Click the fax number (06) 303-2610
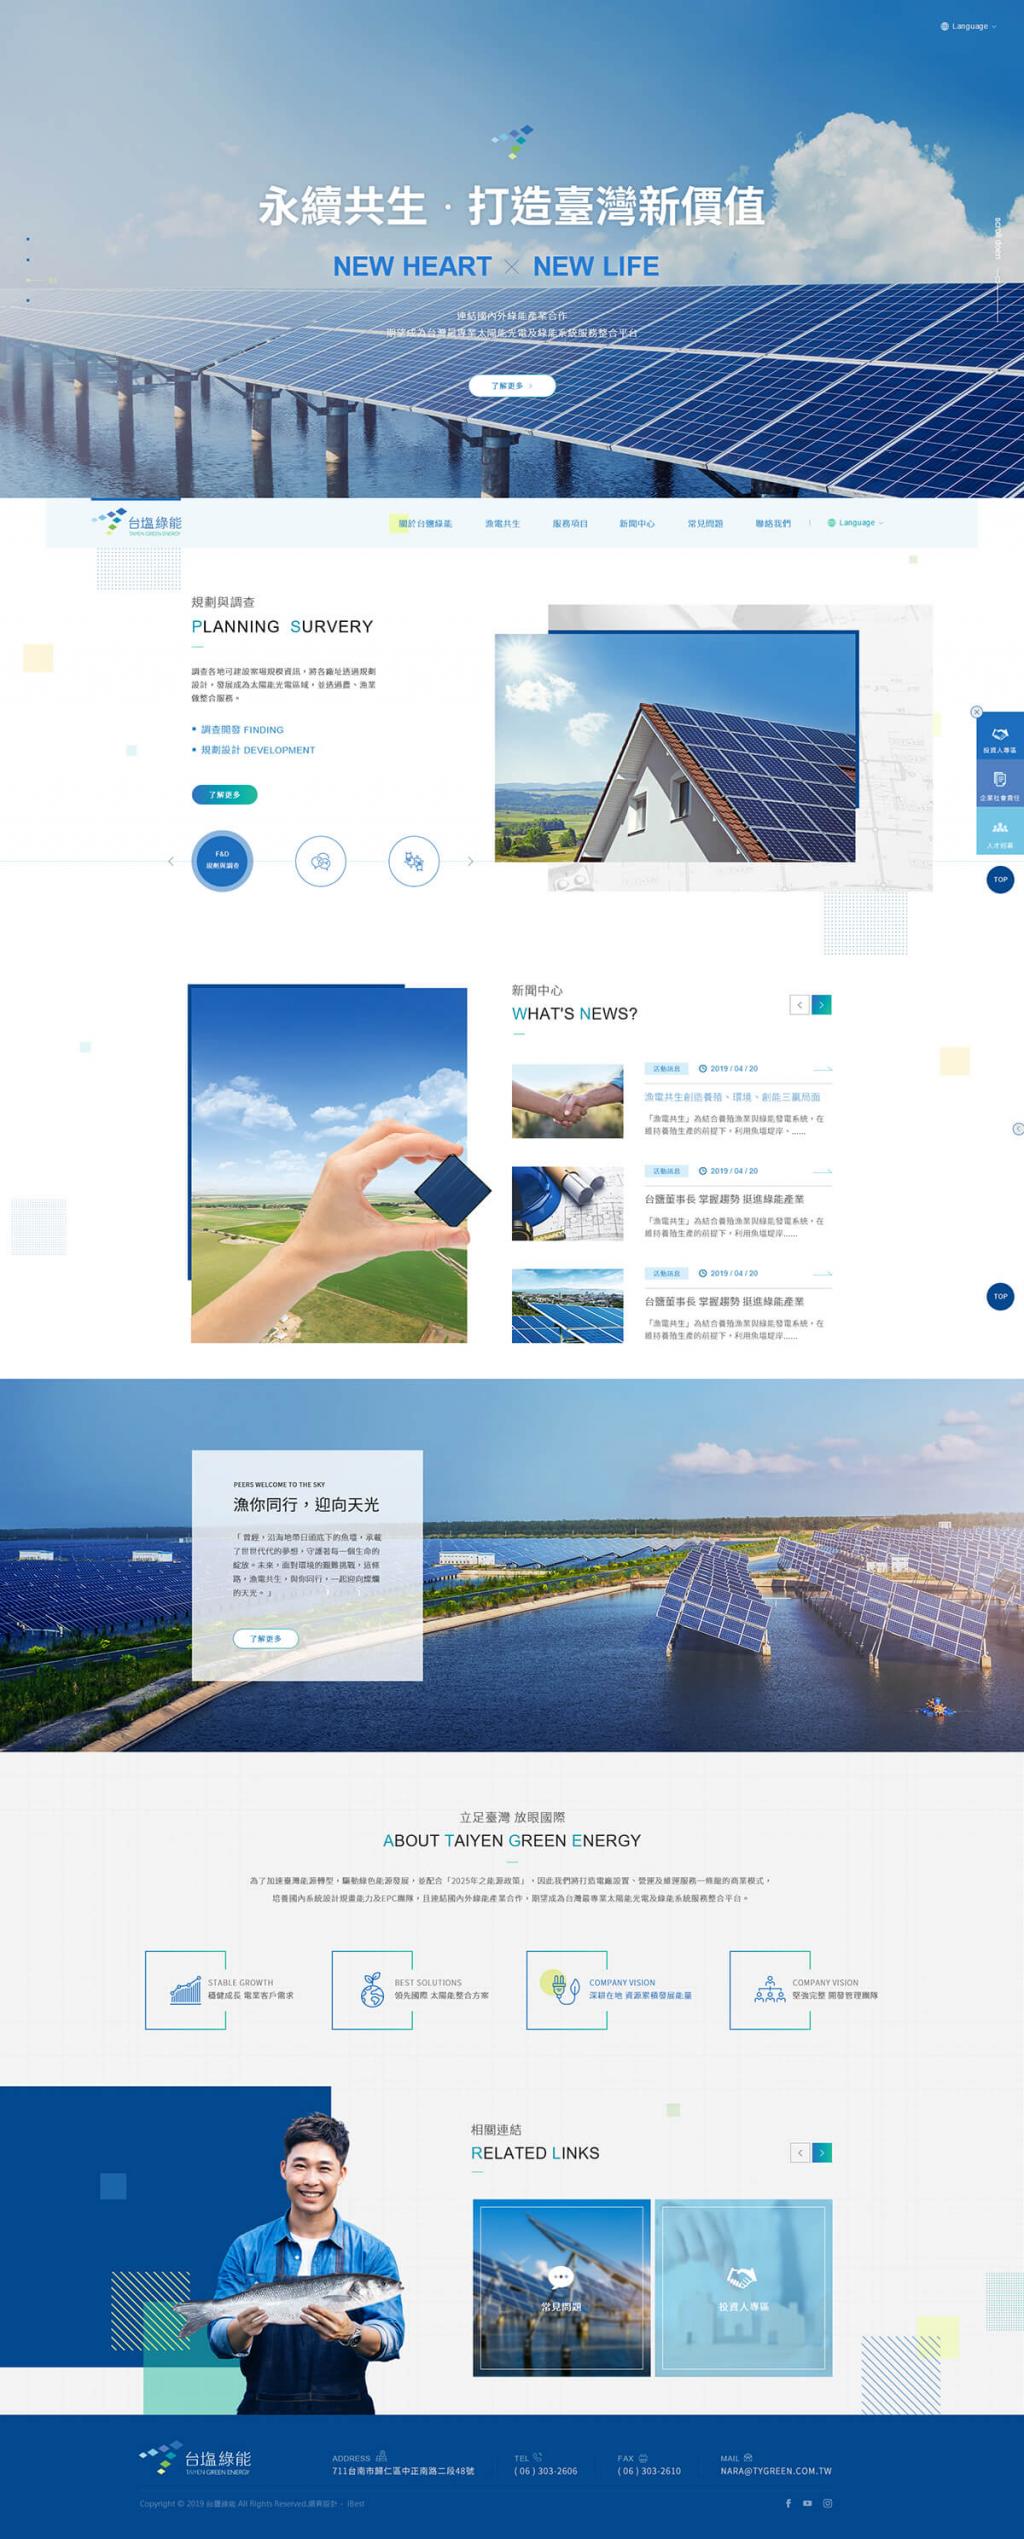This screenshot has height=2539, width=1024. pos(649,2471)
